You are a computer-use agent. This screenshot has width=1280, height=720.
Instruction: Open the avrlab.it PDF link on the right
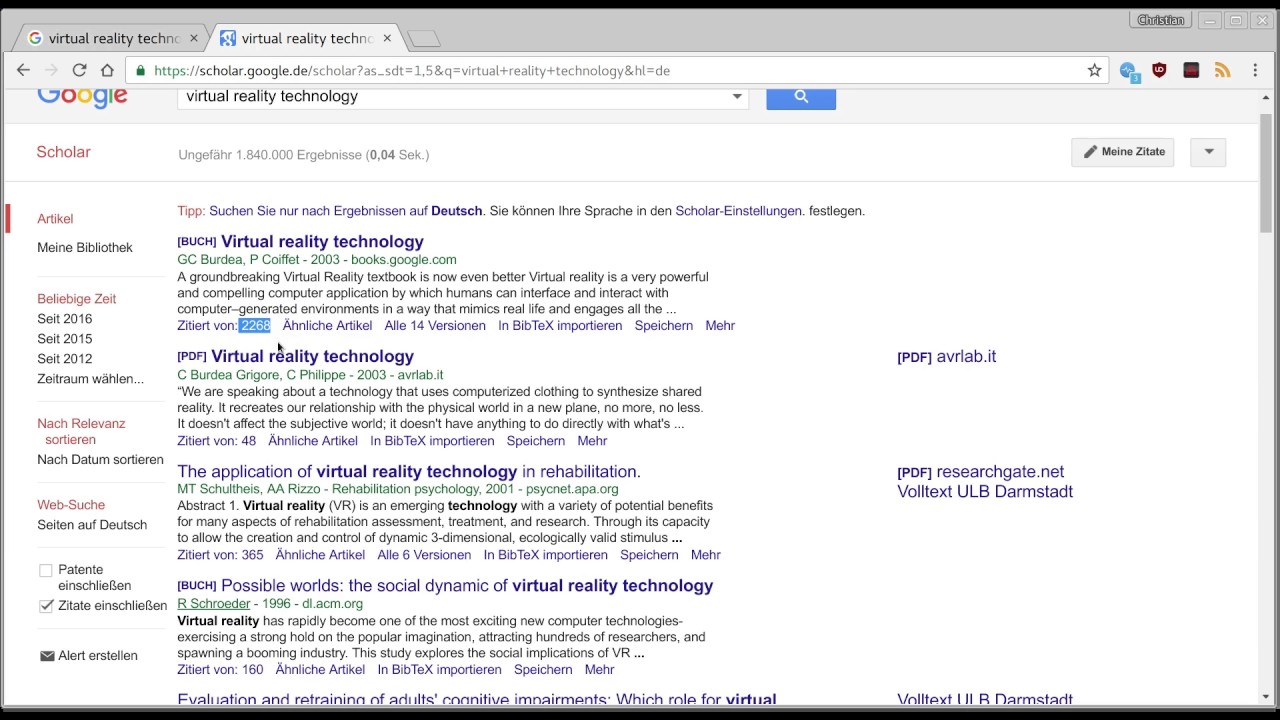coord(946,357)
